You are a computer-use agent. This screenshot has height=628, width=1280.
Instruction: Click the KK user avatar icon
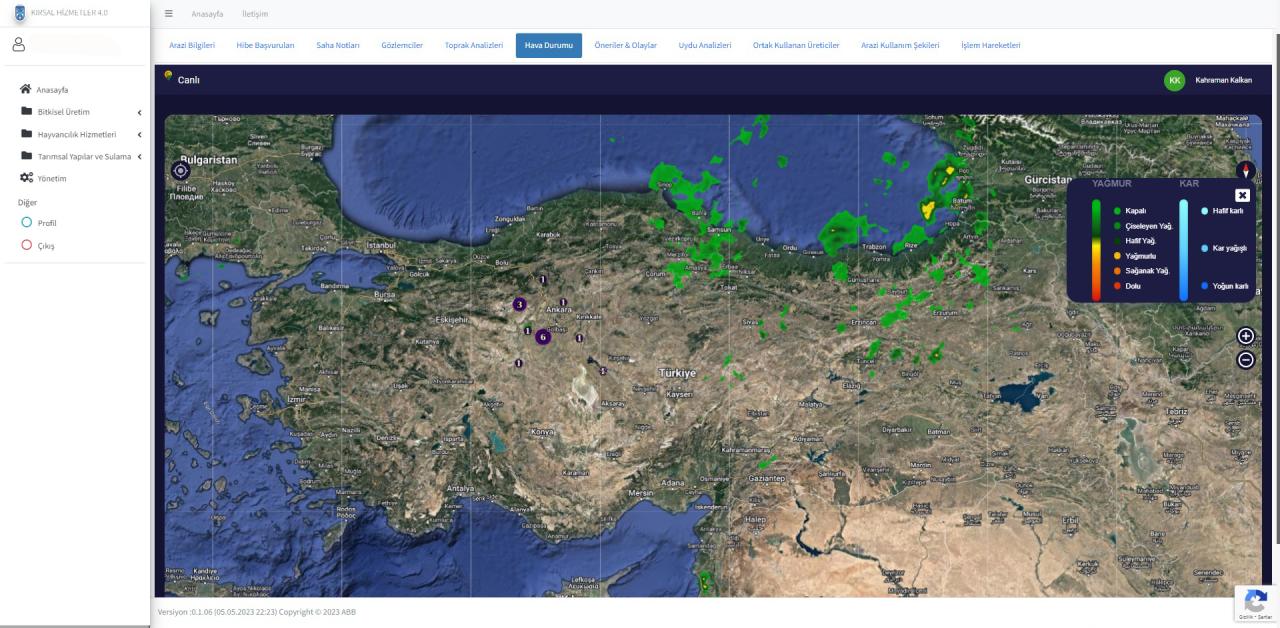pyautogui.click(x=1174, y=79)
